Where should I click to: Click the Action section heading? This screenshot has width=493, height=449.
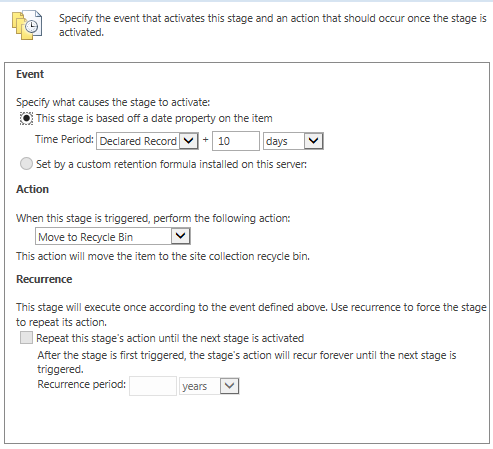pos(33,189)
